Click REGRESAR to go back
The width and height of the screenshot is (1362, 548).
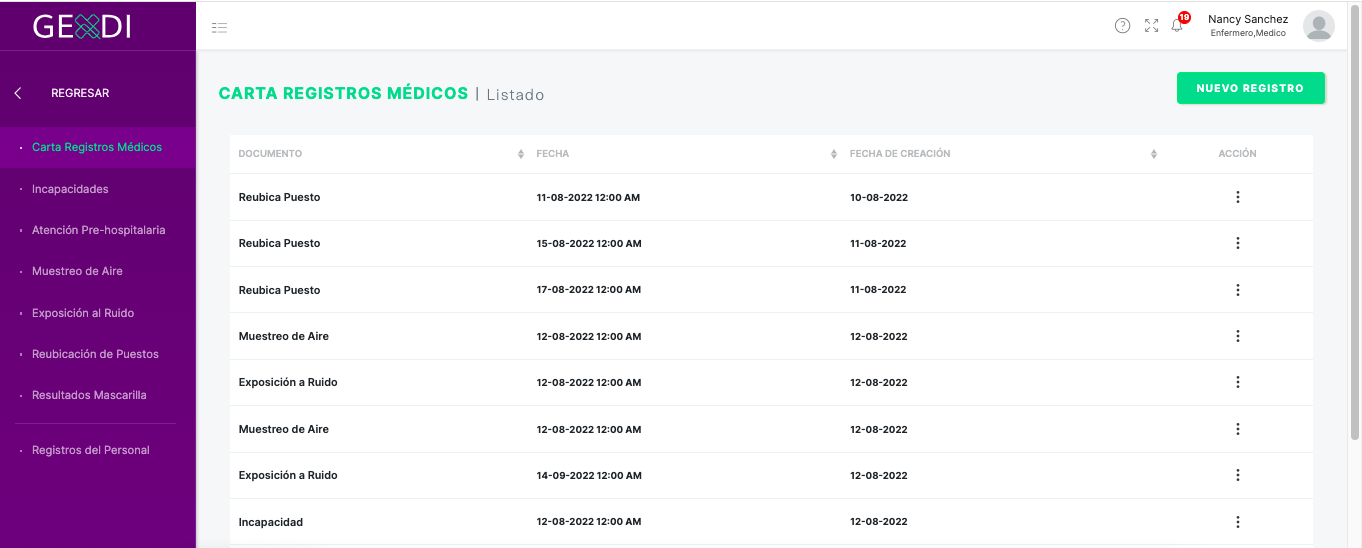pyautogui.click(x=80, y=93)
